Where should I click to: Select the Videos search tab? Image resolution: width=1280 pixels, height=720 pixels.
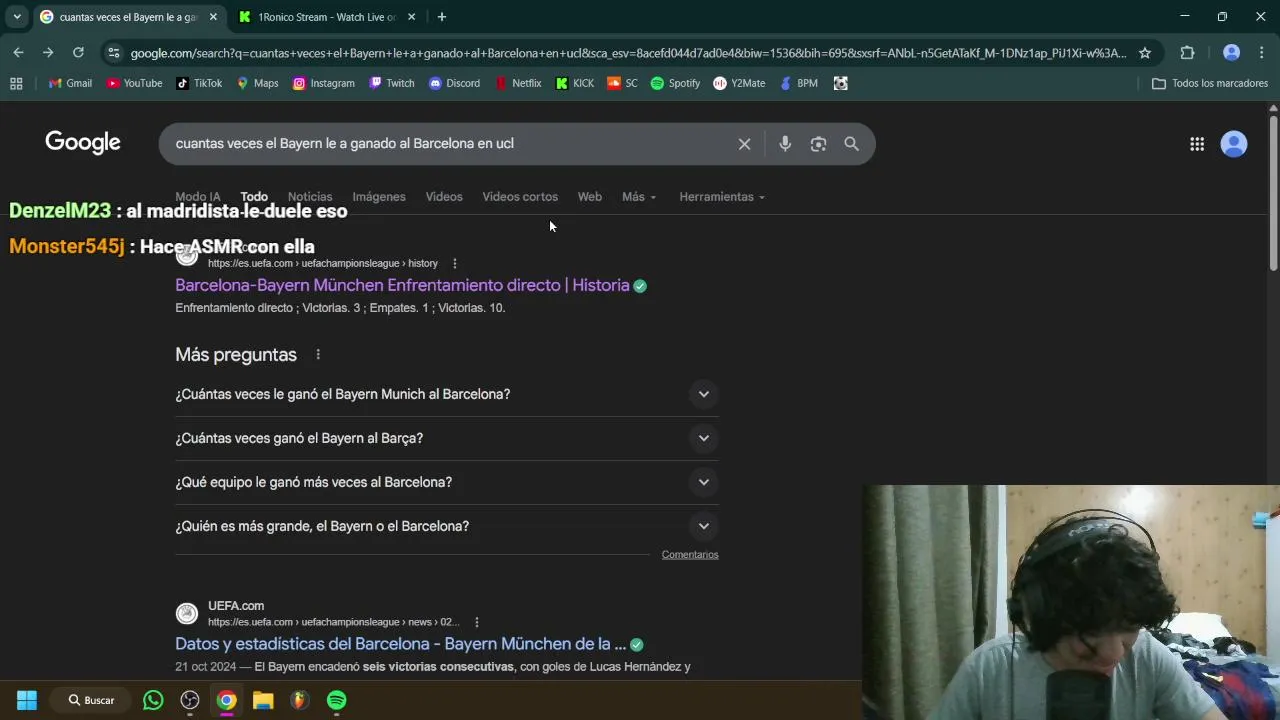(444, 197)
